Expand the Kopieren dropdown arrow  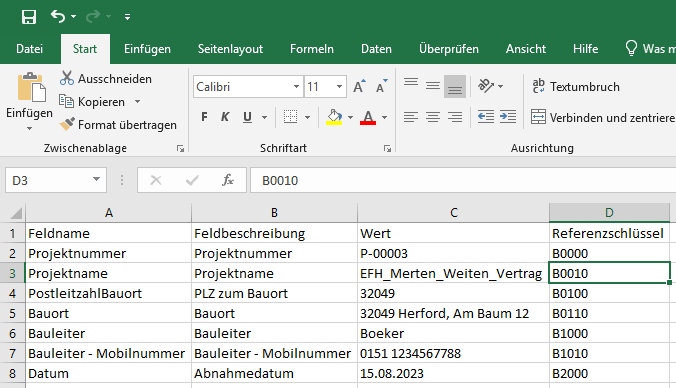pyautogui.click(x=138, y=102)
